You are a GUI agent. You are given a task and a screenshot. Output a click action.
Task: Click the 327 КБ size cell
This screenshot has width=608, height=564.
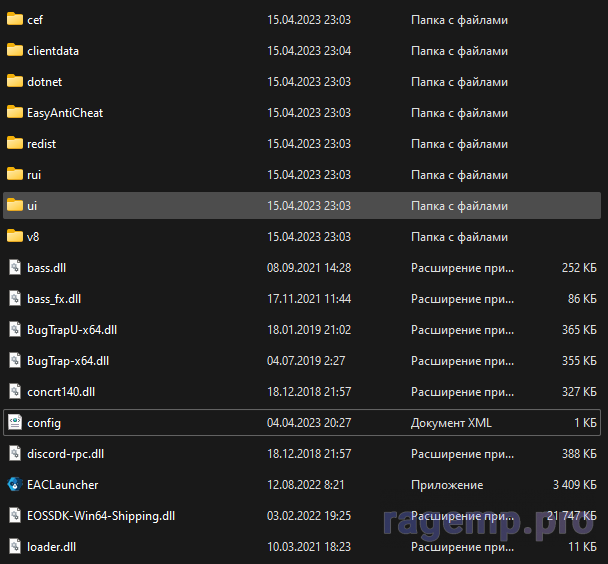point(579,392)
